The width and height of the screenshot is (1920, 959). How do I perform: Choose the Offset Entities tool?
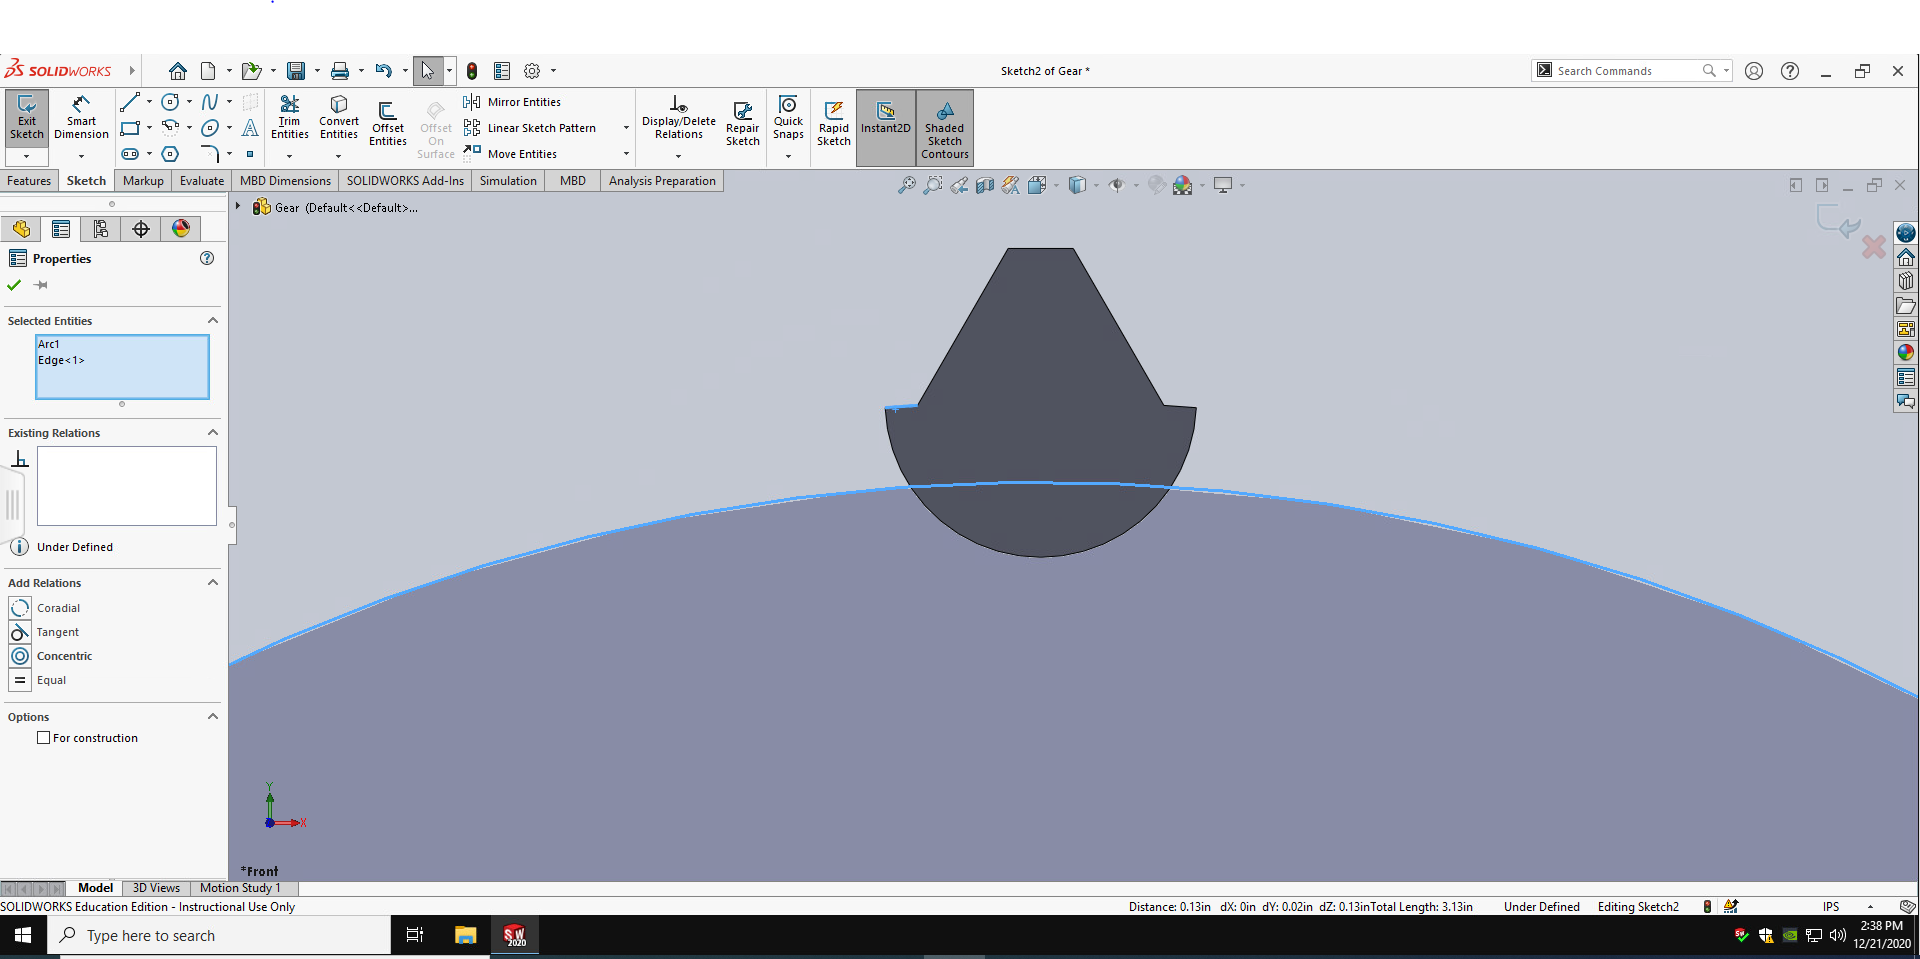tap(387, 124)
